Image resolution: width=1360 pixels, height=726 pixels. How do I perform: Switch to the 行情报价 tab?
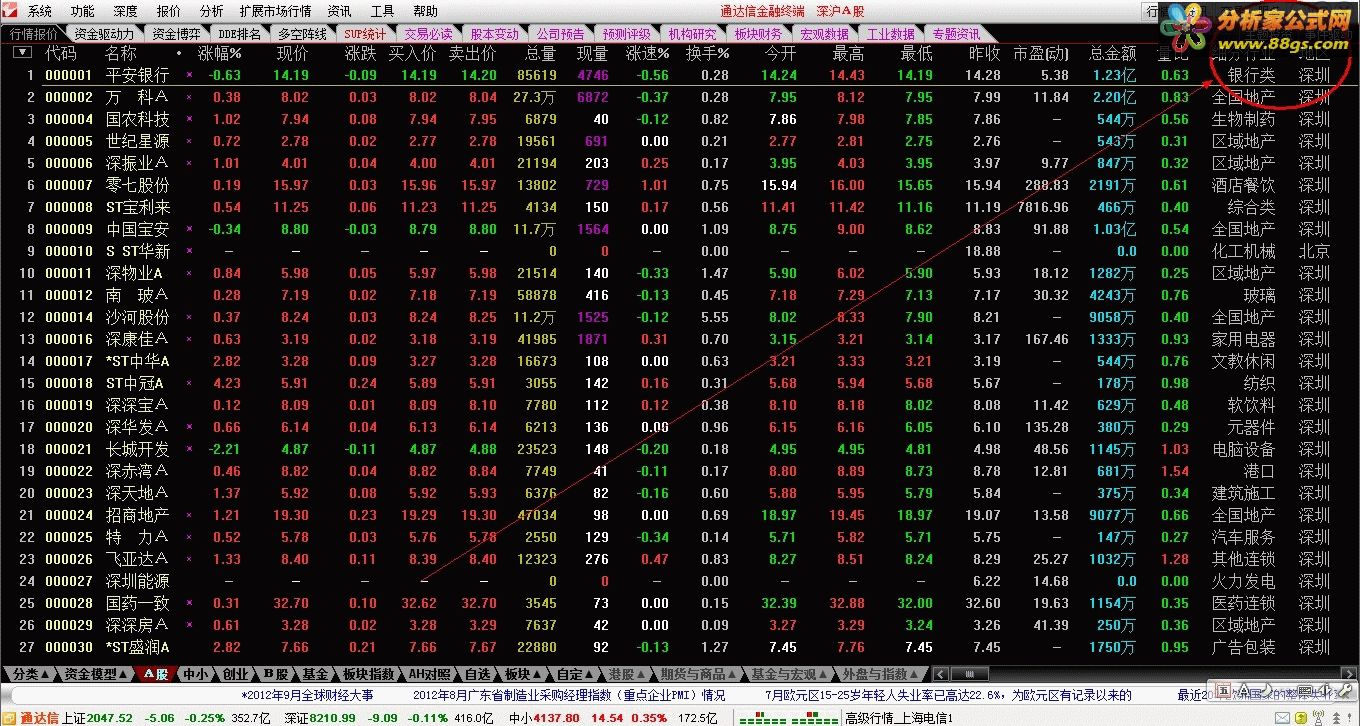pyautogui.click(x=34, y=33)
